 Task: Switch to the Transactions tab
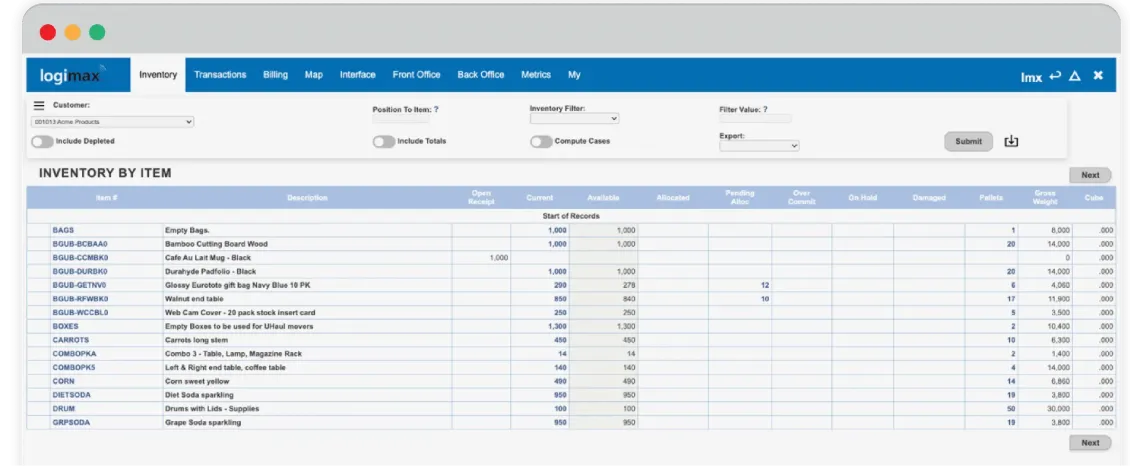(x=220, y=75)
